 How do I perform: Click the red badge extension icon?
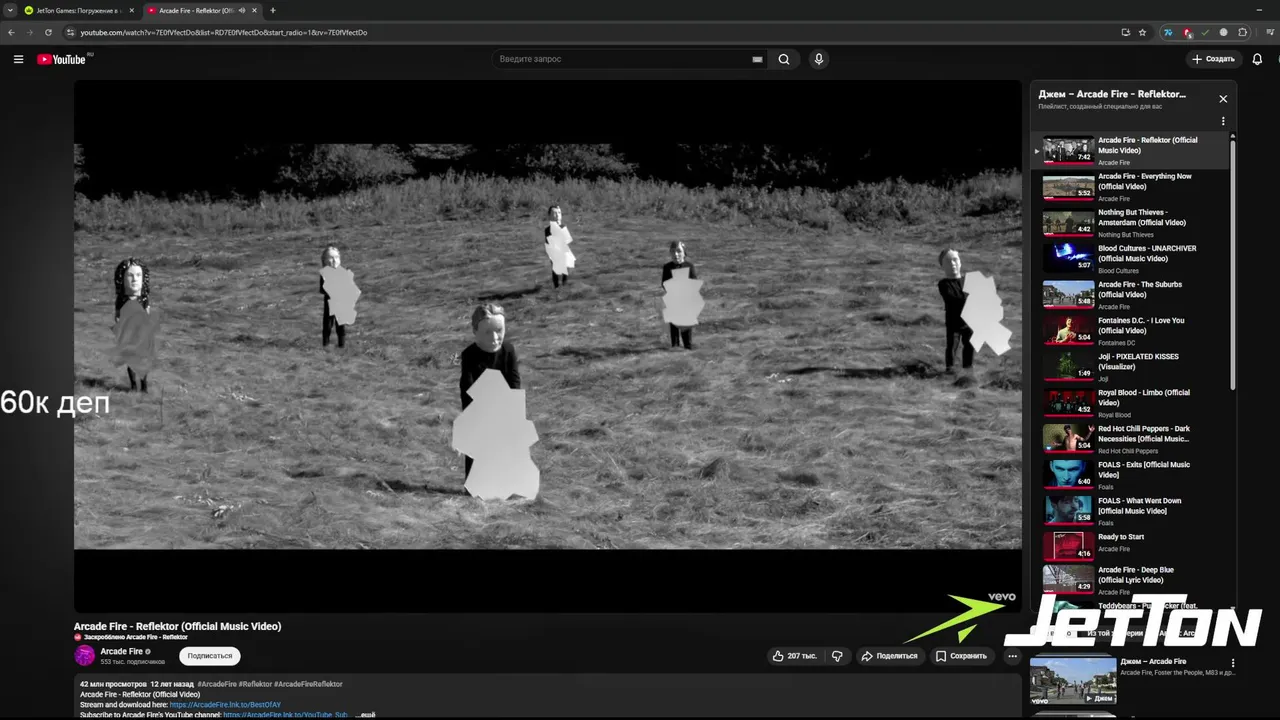pyautogui.click(x=1187, y=32)
